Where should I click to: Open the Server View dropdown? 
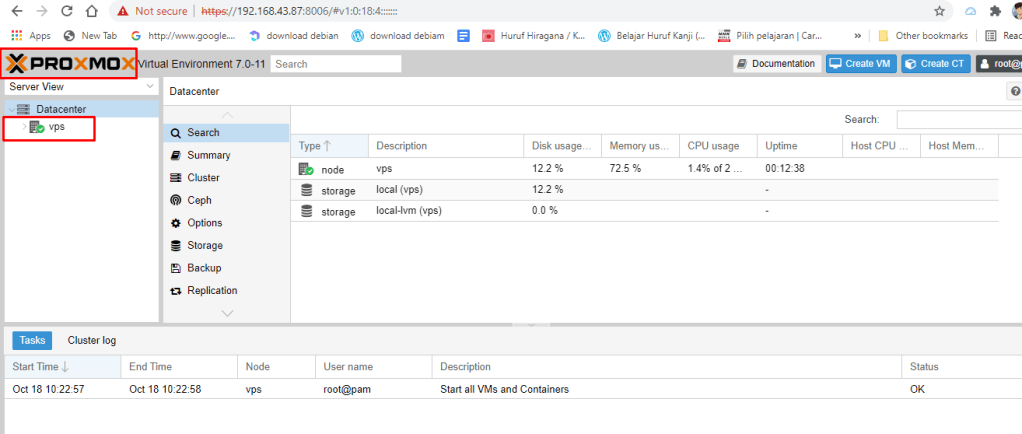[79, 87]
